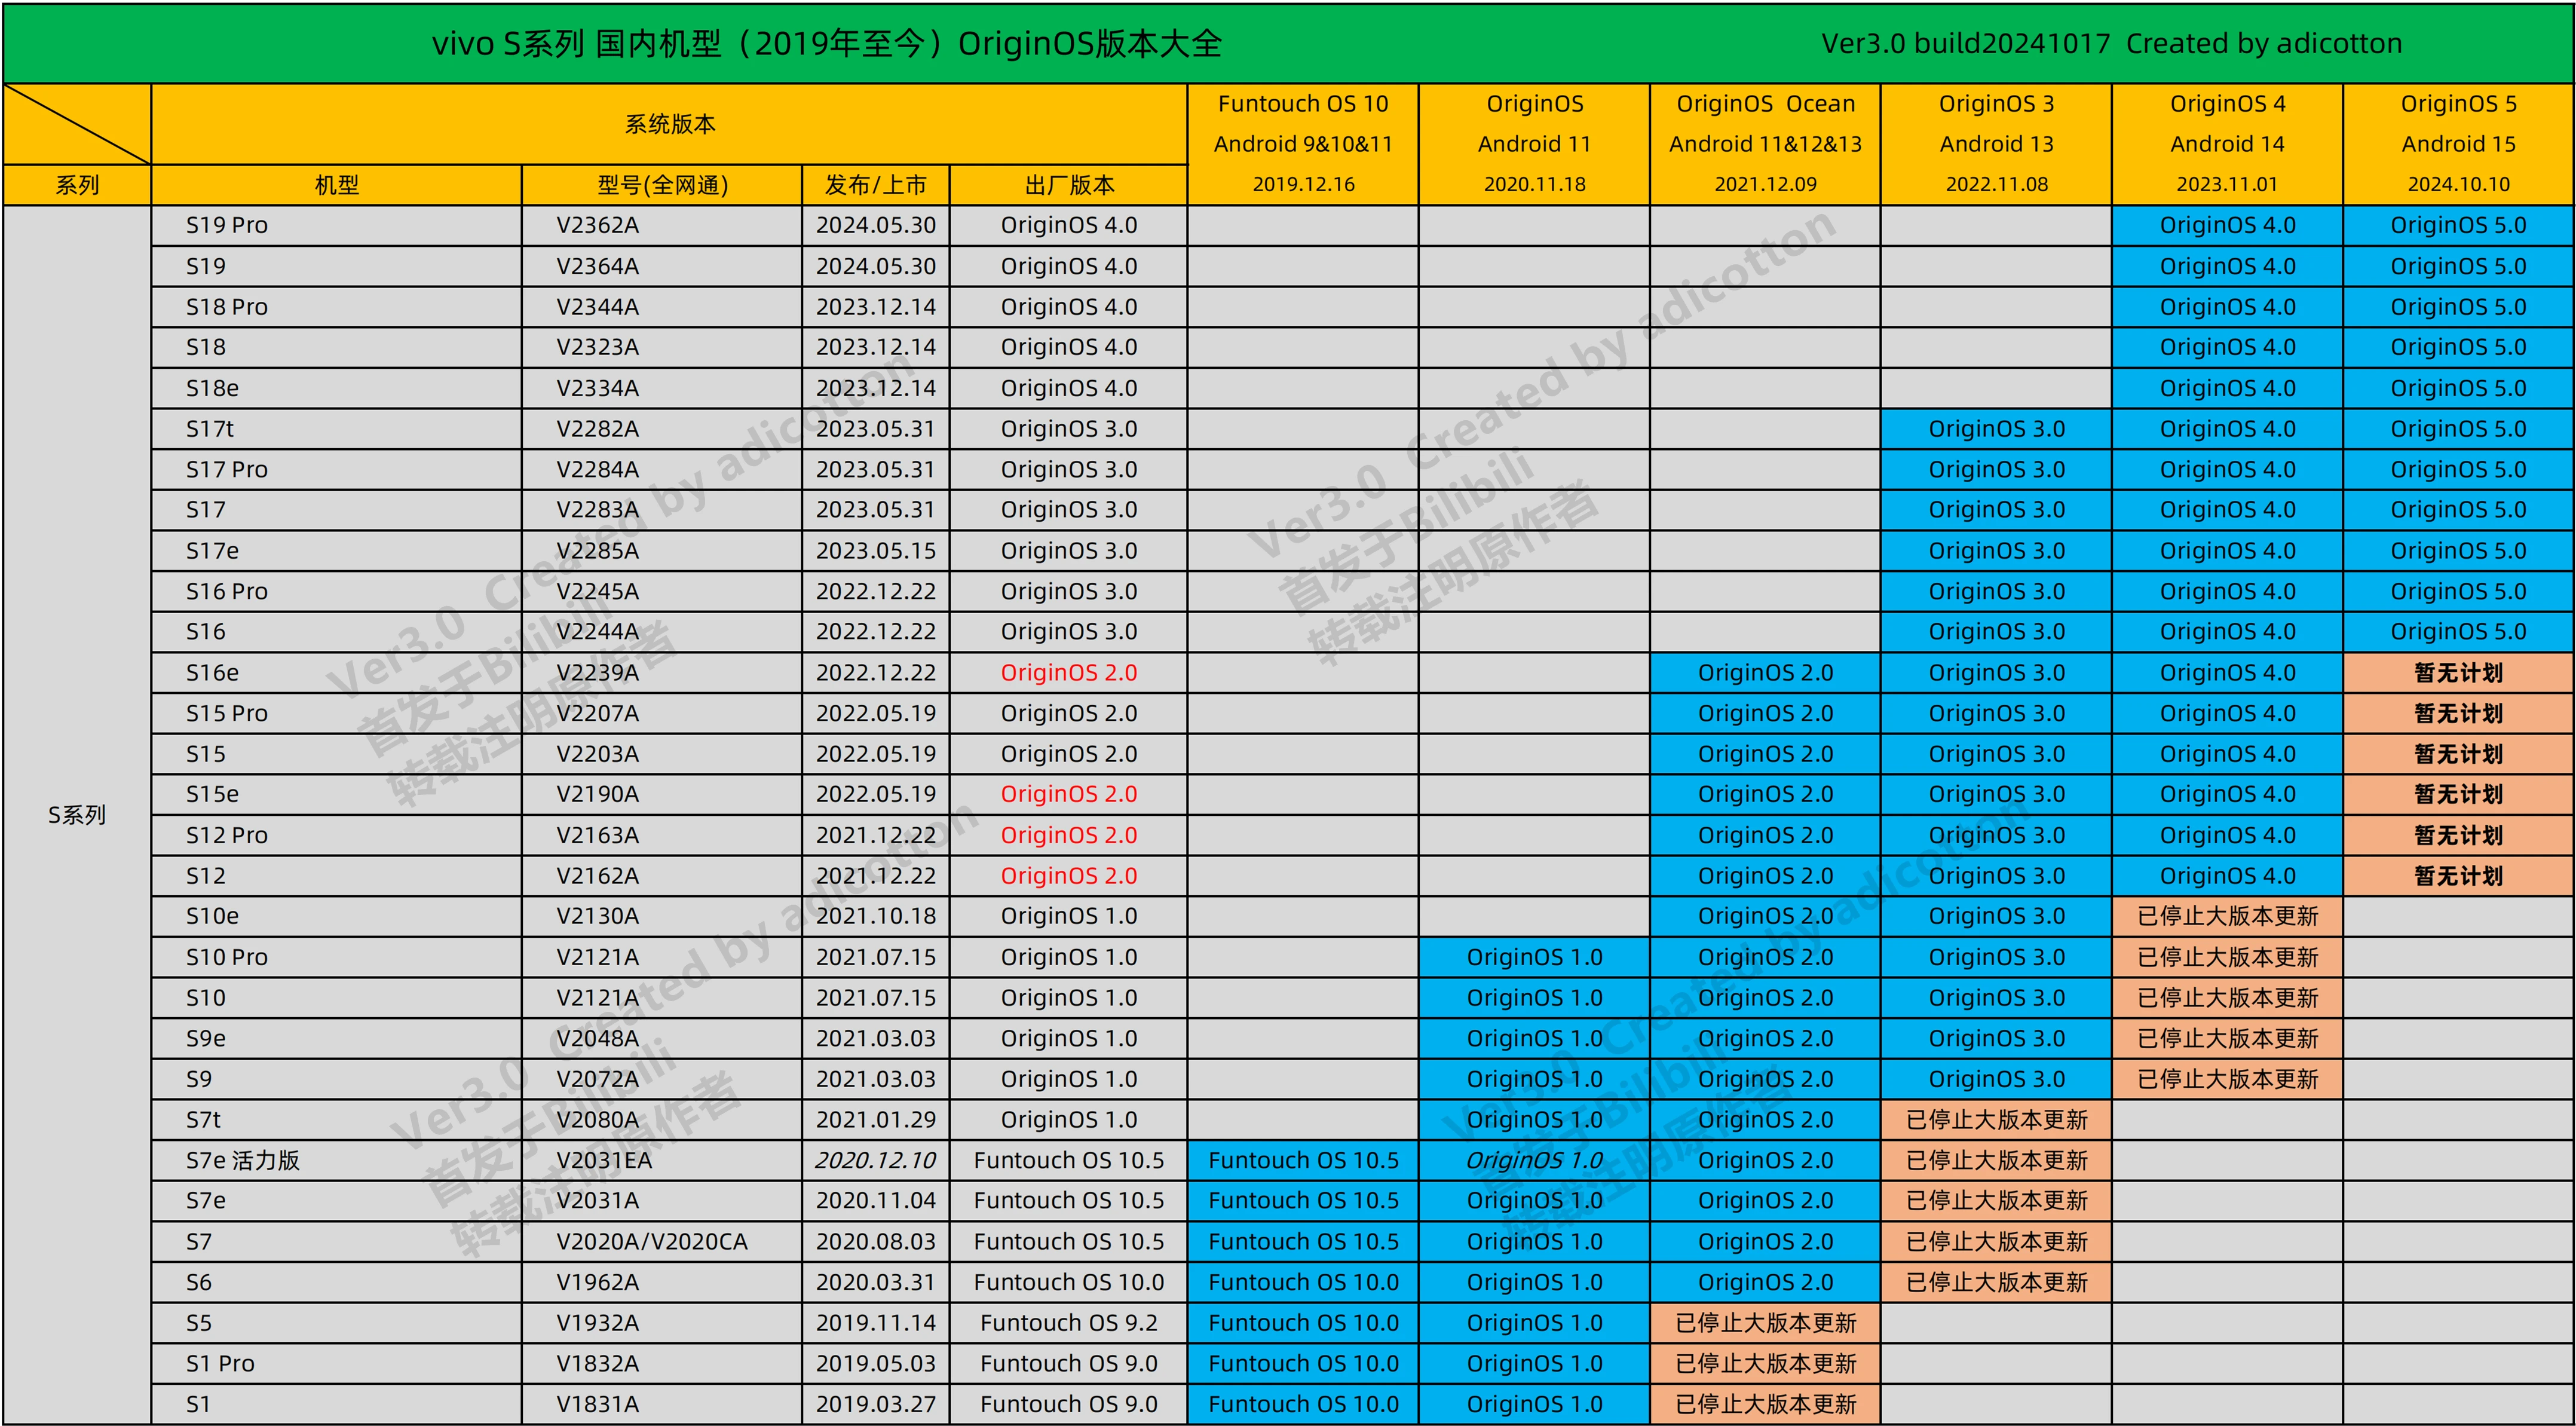Click the S19 Pro model cell
2576x1426 pixels.
[x=227, y=225]
